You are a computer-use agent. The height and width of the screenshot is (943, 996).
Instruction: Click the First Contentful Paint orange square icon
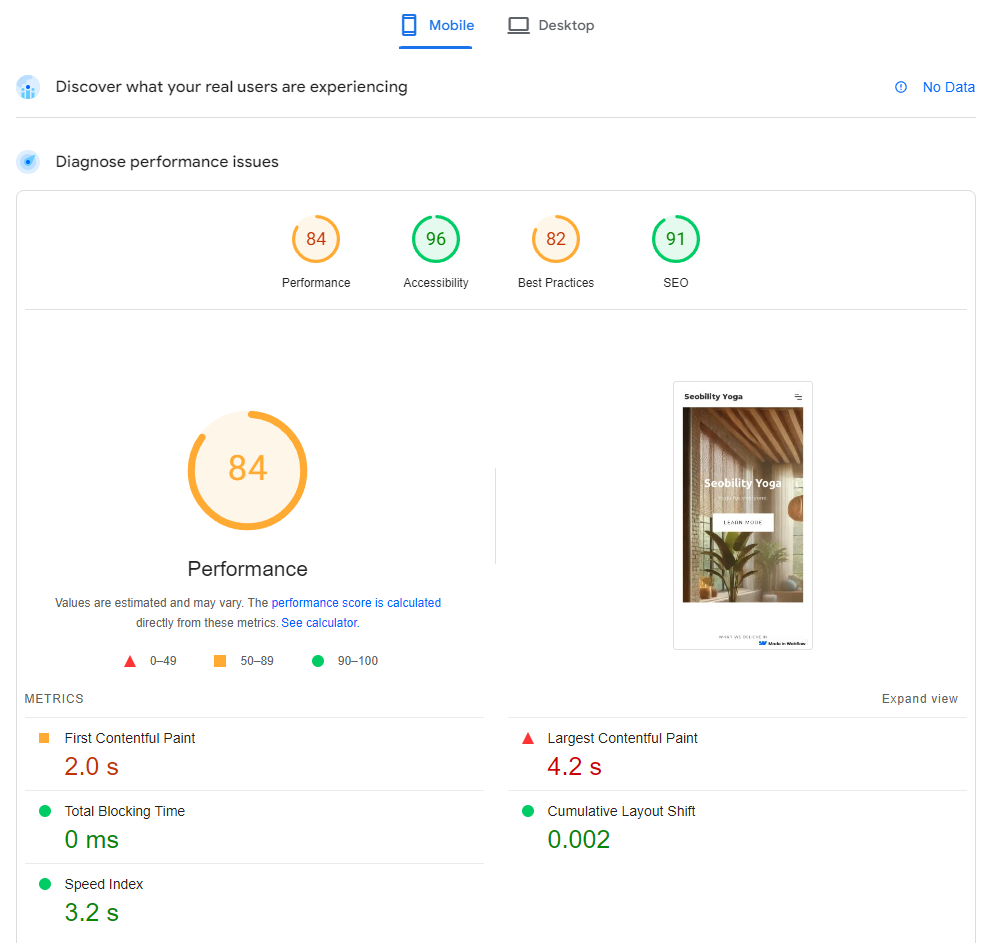pyautogui.click(x=44, y=738)
